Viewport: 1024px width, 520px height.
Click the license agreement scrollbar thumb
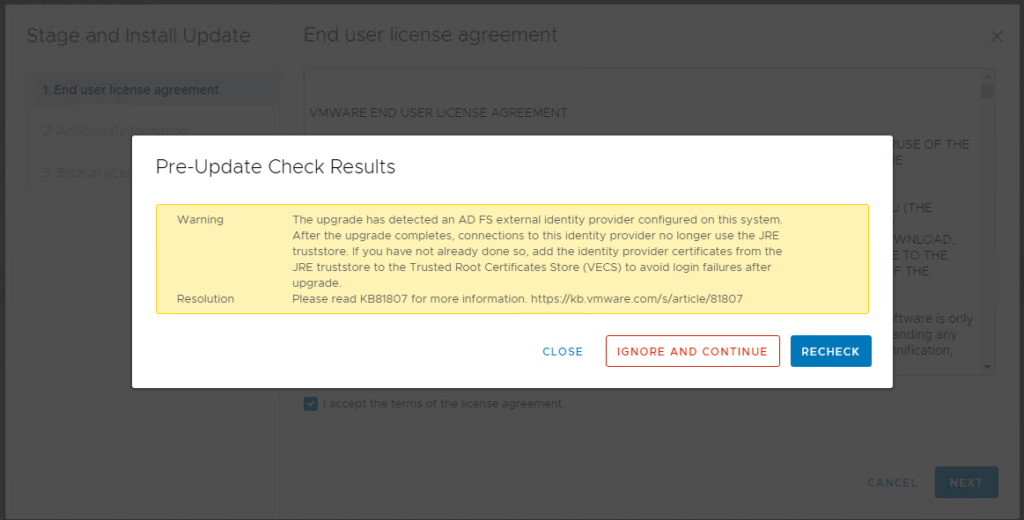tap(987, 91)
